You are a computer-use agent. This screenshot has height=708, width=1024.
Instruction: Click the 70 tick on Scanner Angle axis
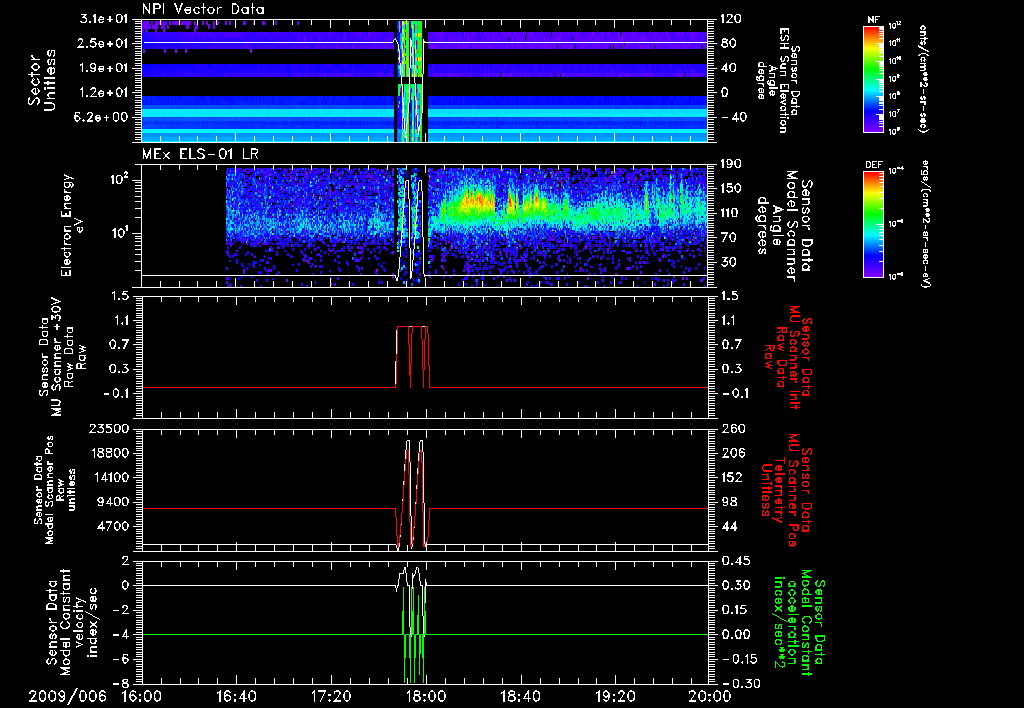tap(729, 238)
